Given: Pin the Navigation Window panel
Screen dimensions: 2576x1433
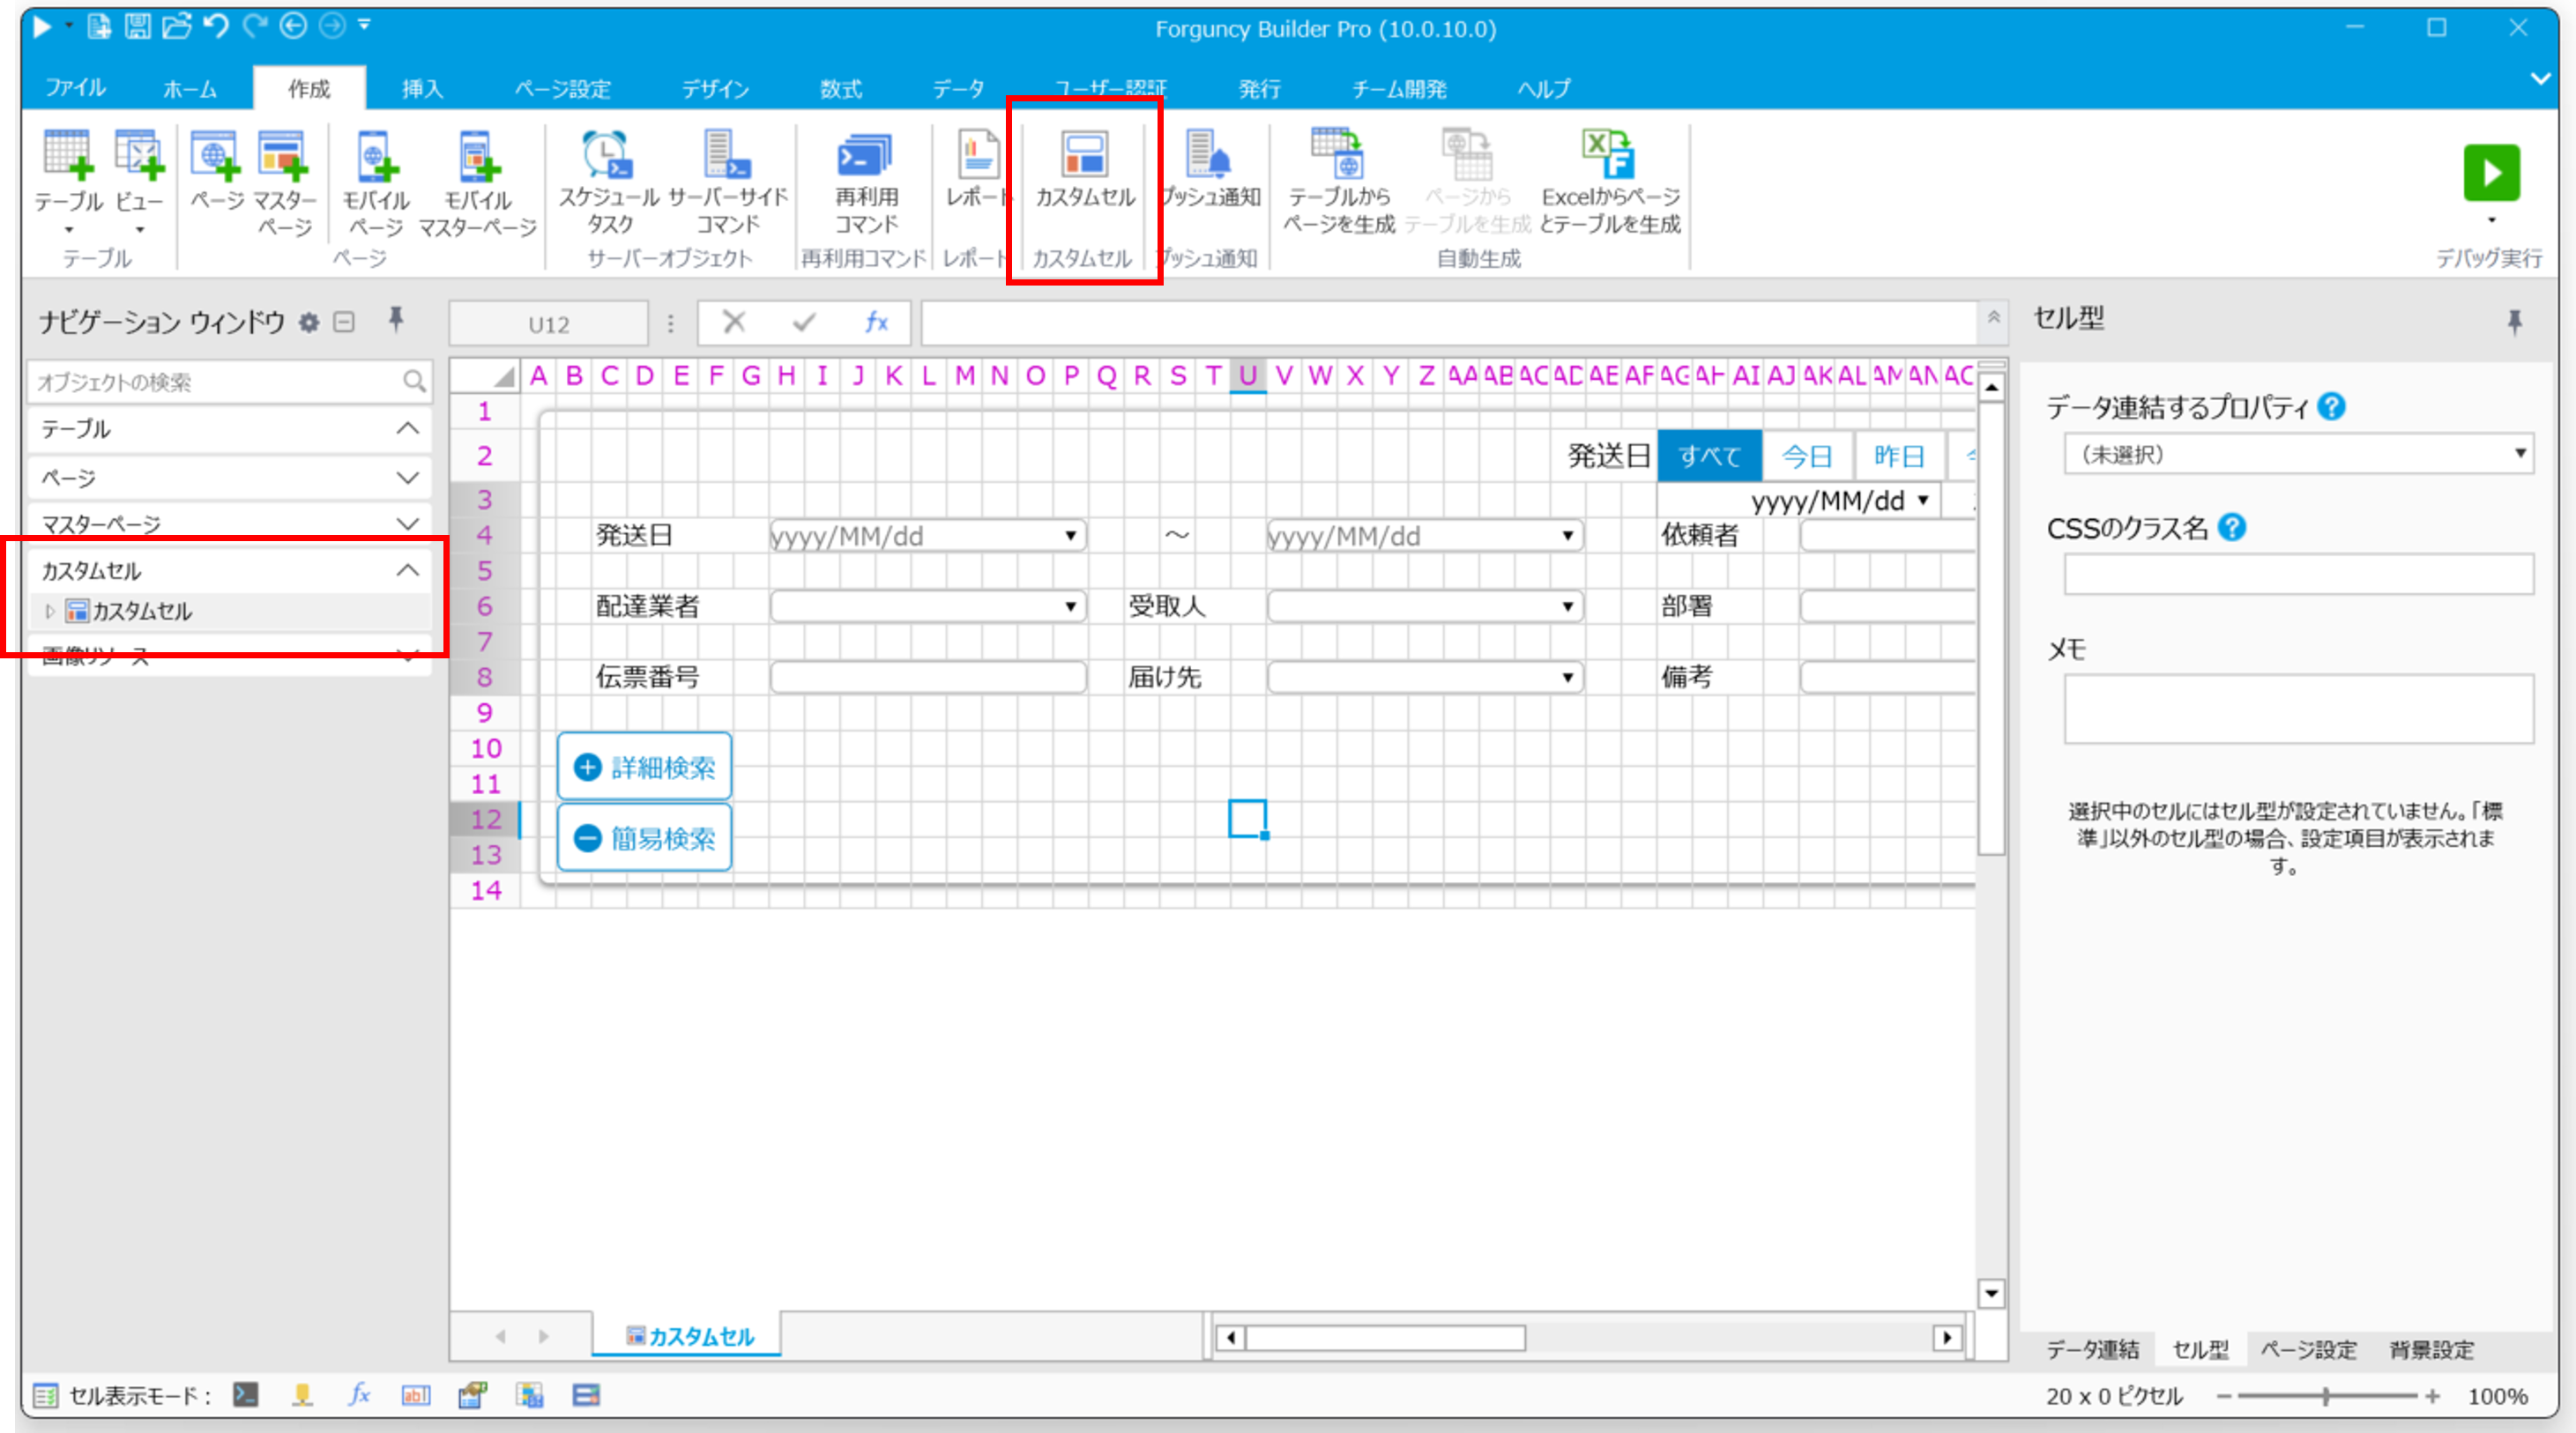Looking at the screenshot, I should (396, 320).
